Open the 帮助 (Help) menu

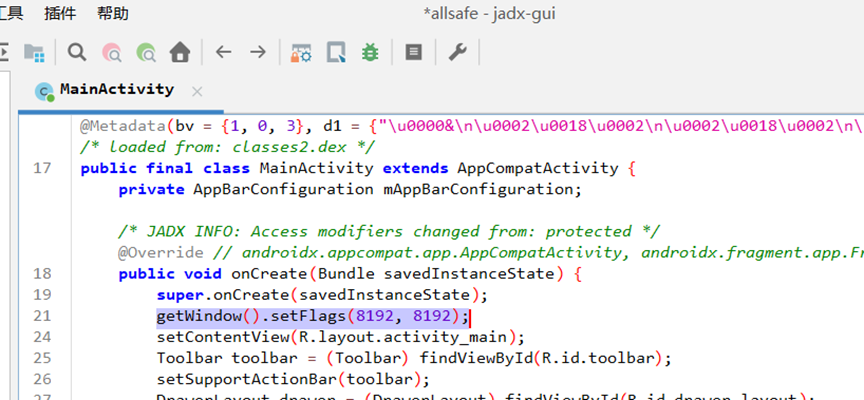[x=112, y=13]
